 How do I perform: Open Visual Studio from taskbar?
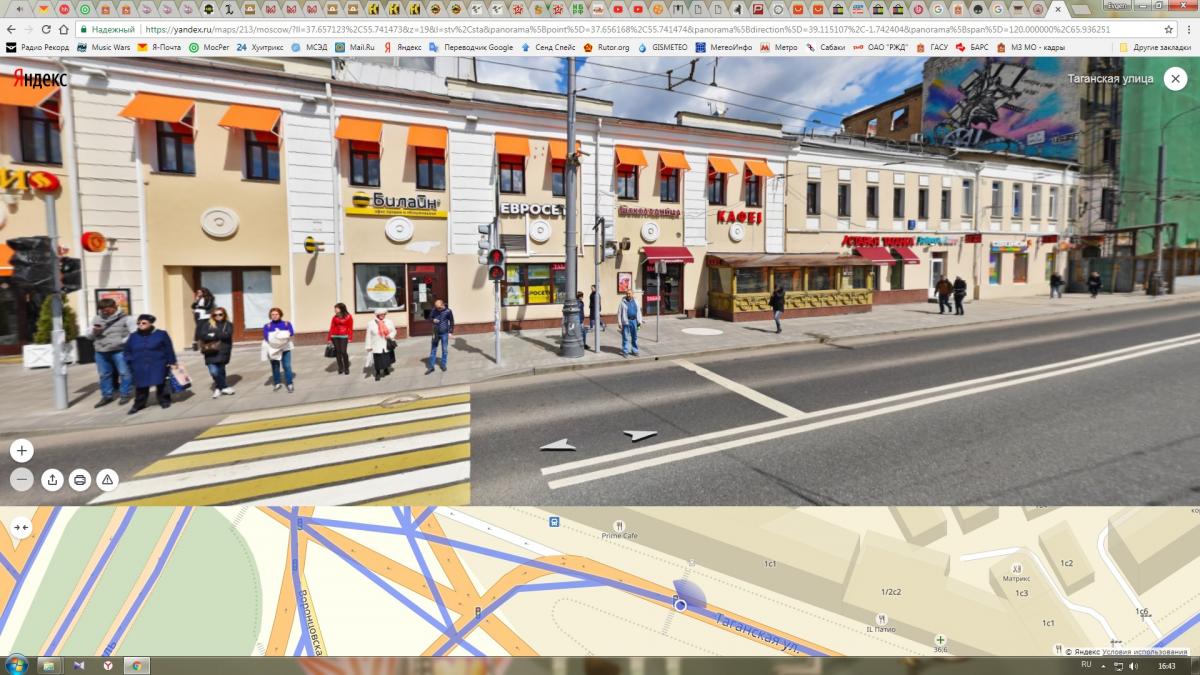point(79,665)
